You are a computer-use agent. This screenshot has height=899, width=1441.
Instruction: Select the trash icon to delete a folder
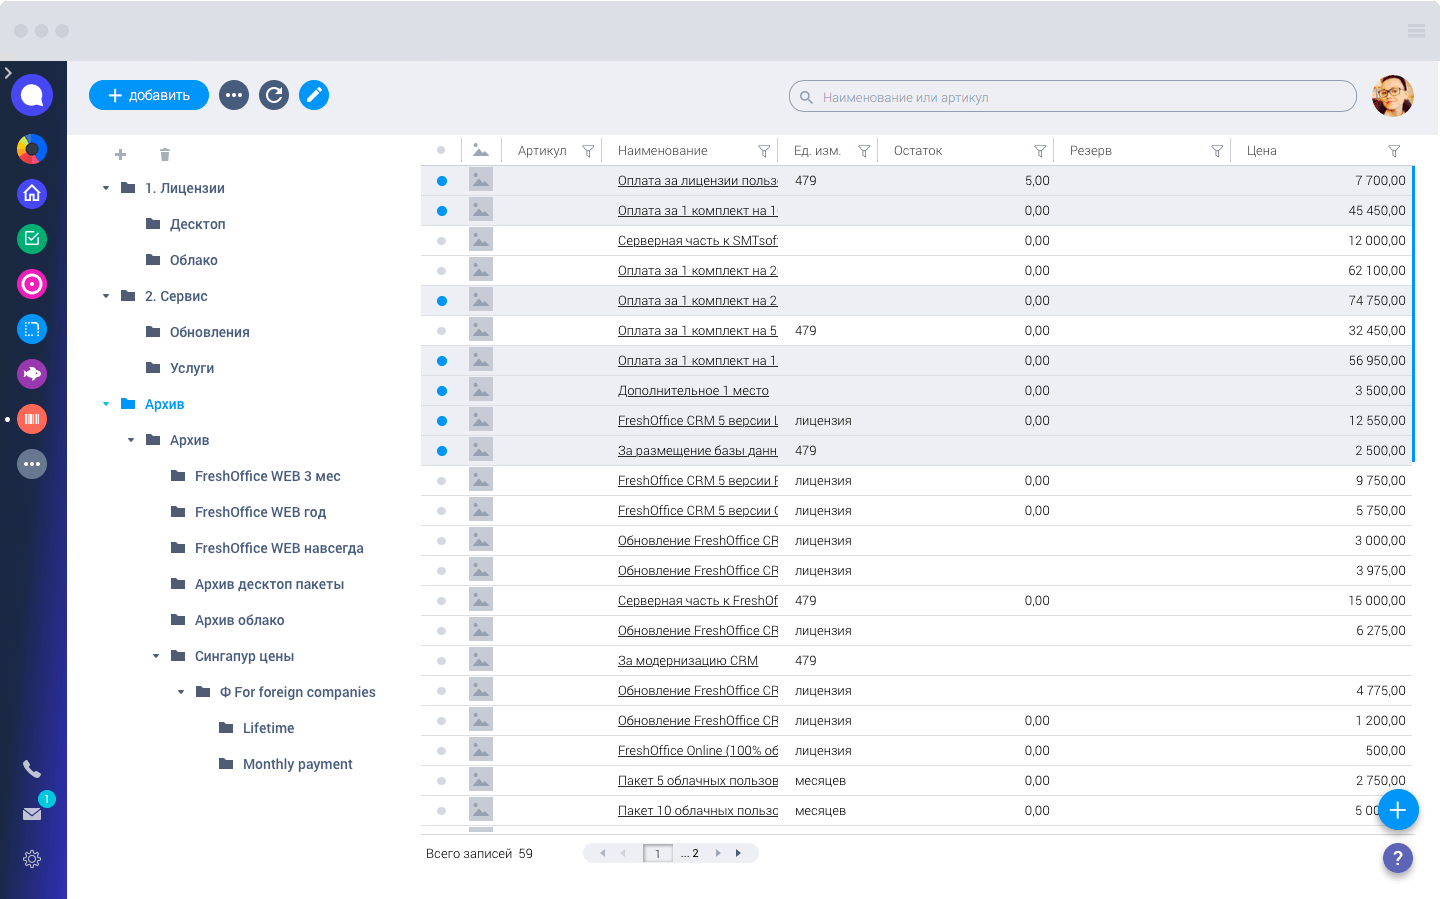164,154
